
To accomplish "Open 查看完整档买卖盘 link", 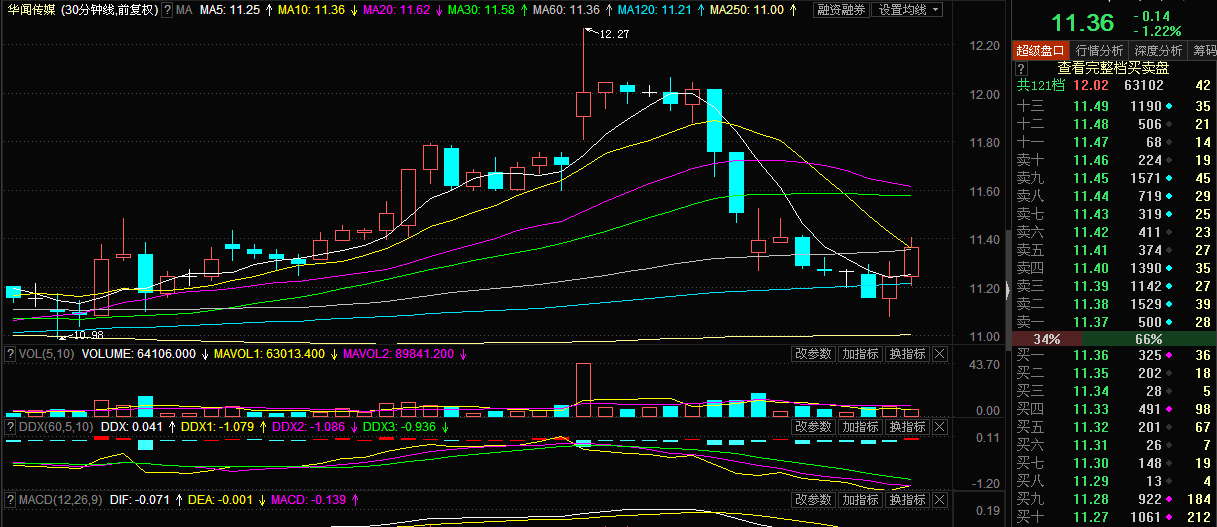I will coord(1112,69).
